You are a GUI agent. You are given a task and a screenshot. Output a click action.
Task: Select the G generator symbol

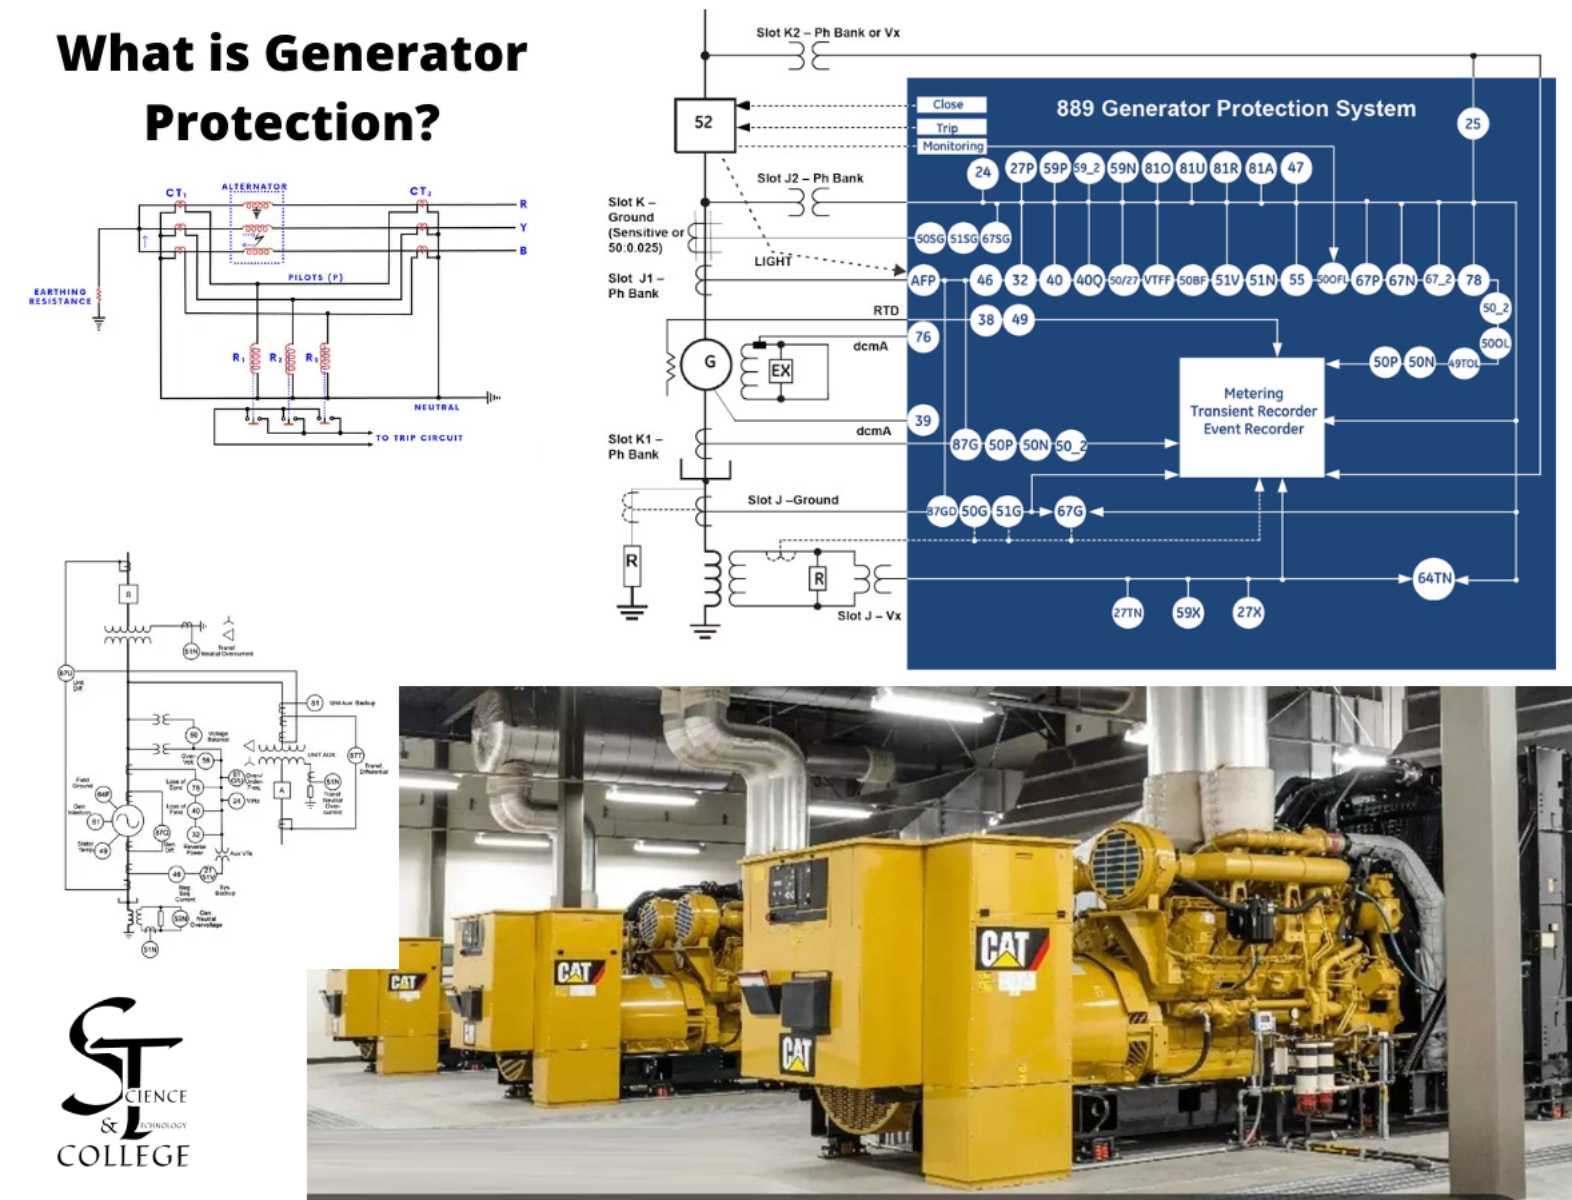point(708,363)
